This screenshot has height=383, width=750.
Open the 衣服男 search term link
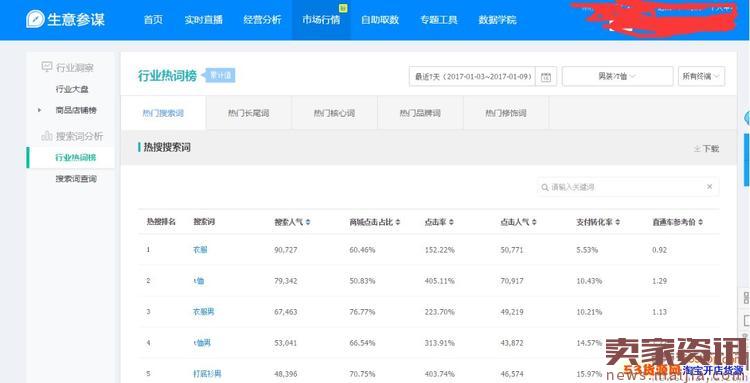204,312
